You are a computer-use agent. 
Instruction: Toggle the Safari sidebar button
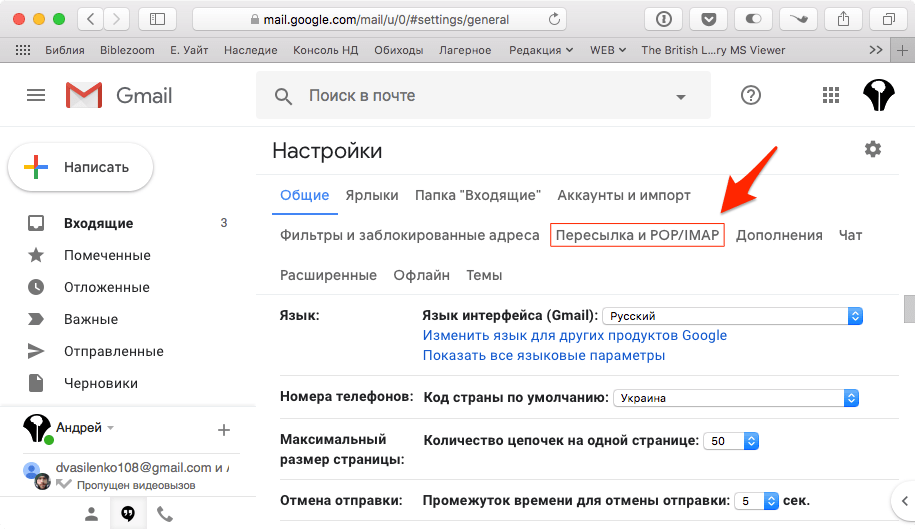tap(158, 19)
